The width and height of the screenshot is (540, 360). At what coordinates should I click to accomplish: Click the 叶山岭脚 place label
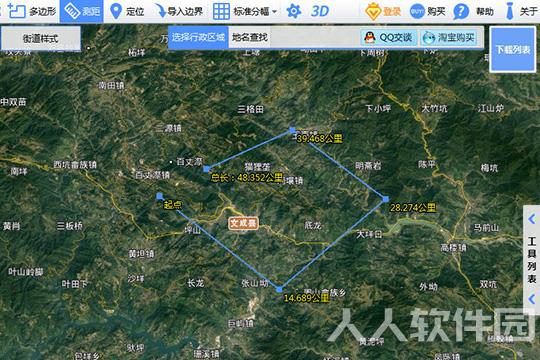pyautogui.click(x=26, y=272)
